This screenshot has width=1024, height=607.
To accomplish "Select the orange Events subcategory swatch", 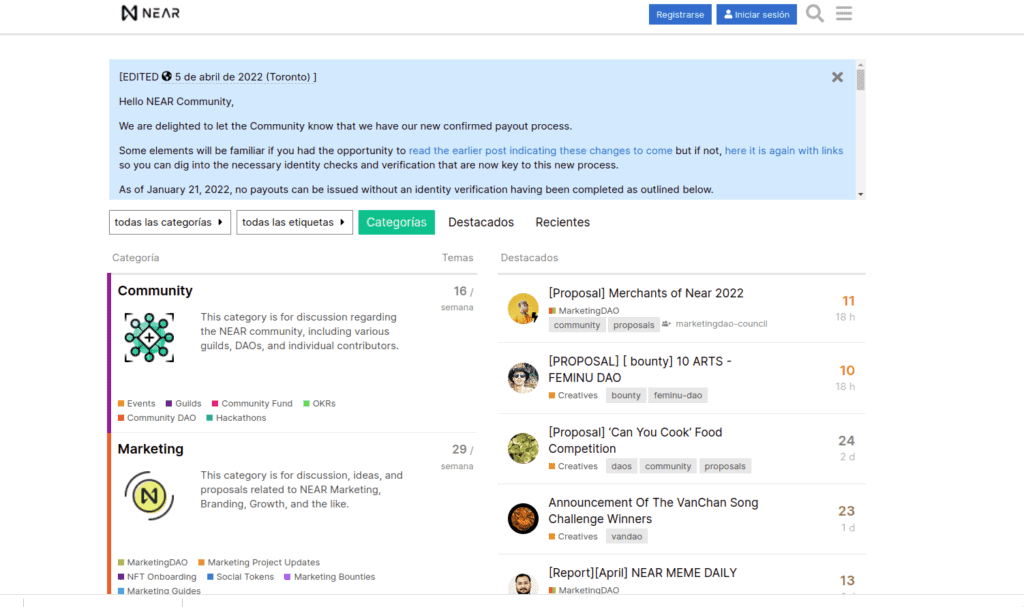I will [x=121, y=404].
